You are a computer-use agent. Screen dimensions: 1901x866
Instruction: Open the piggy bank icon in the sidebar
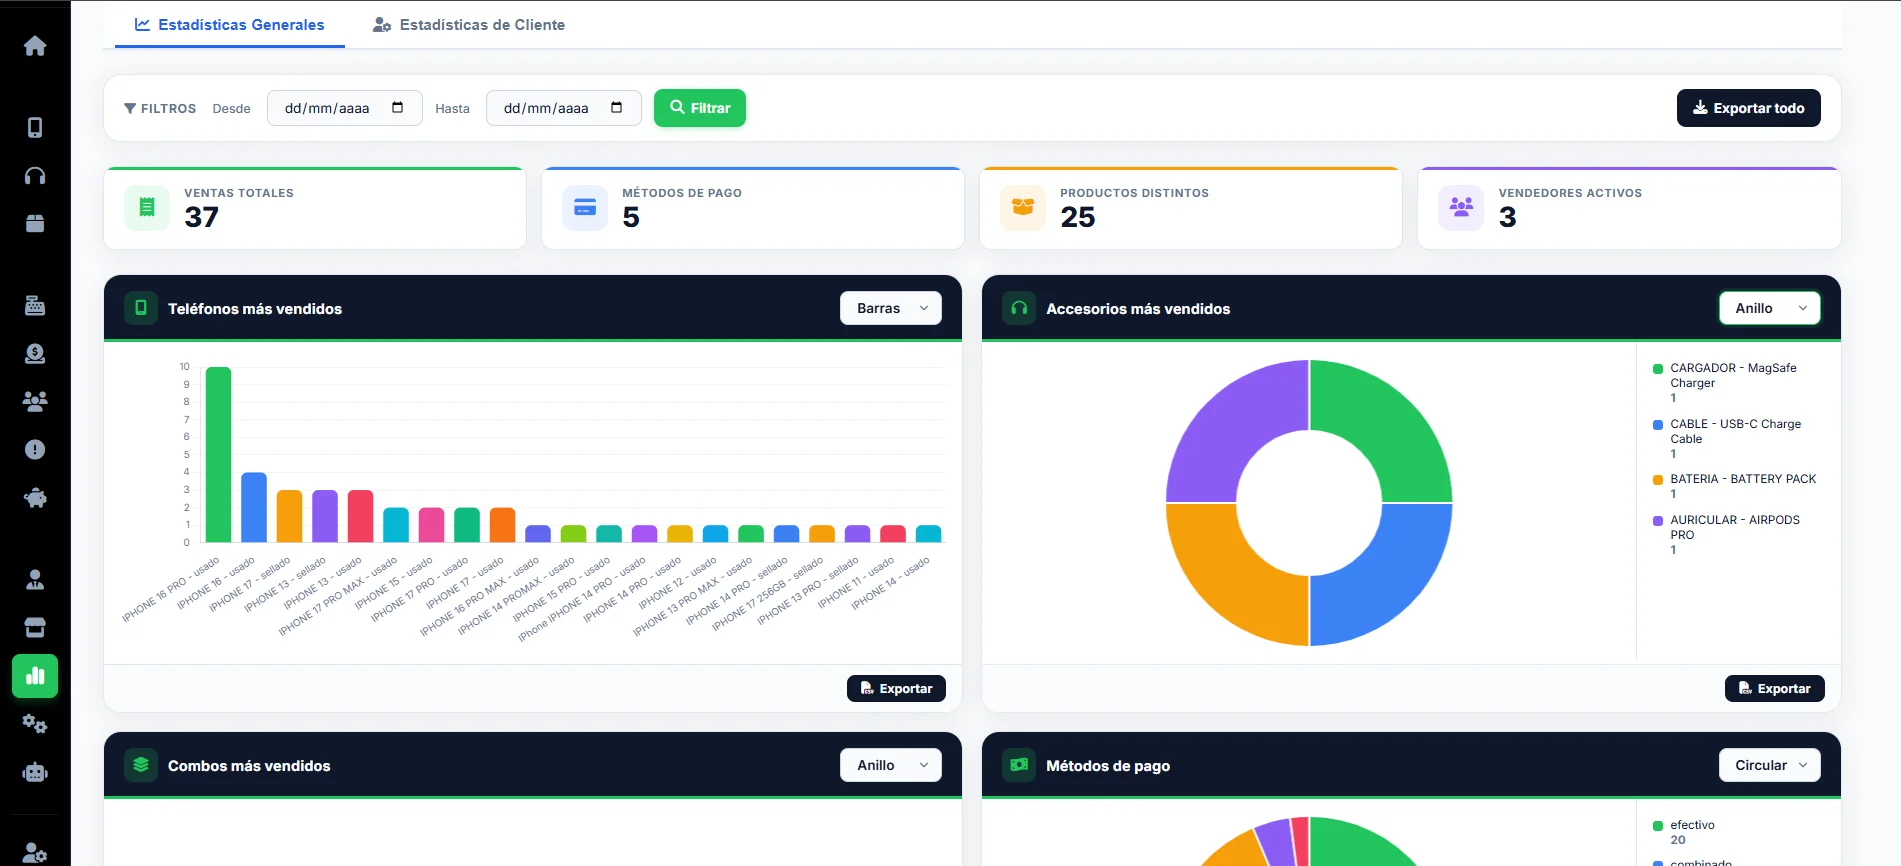click(35, 498)
